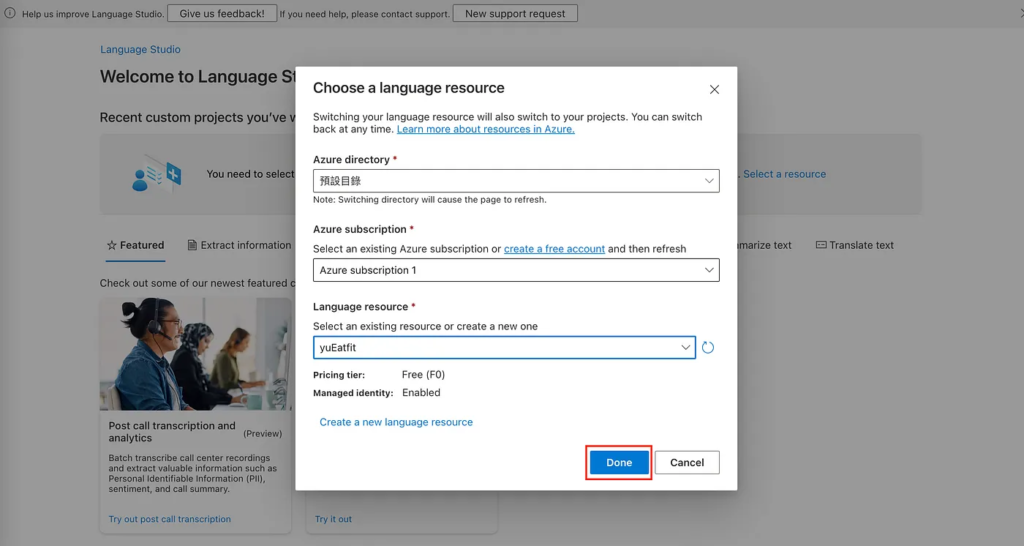Viewport: 1024px width, 546px height.
Task: Click the star icon on Featured tab
Action: [x=112, y=245]
